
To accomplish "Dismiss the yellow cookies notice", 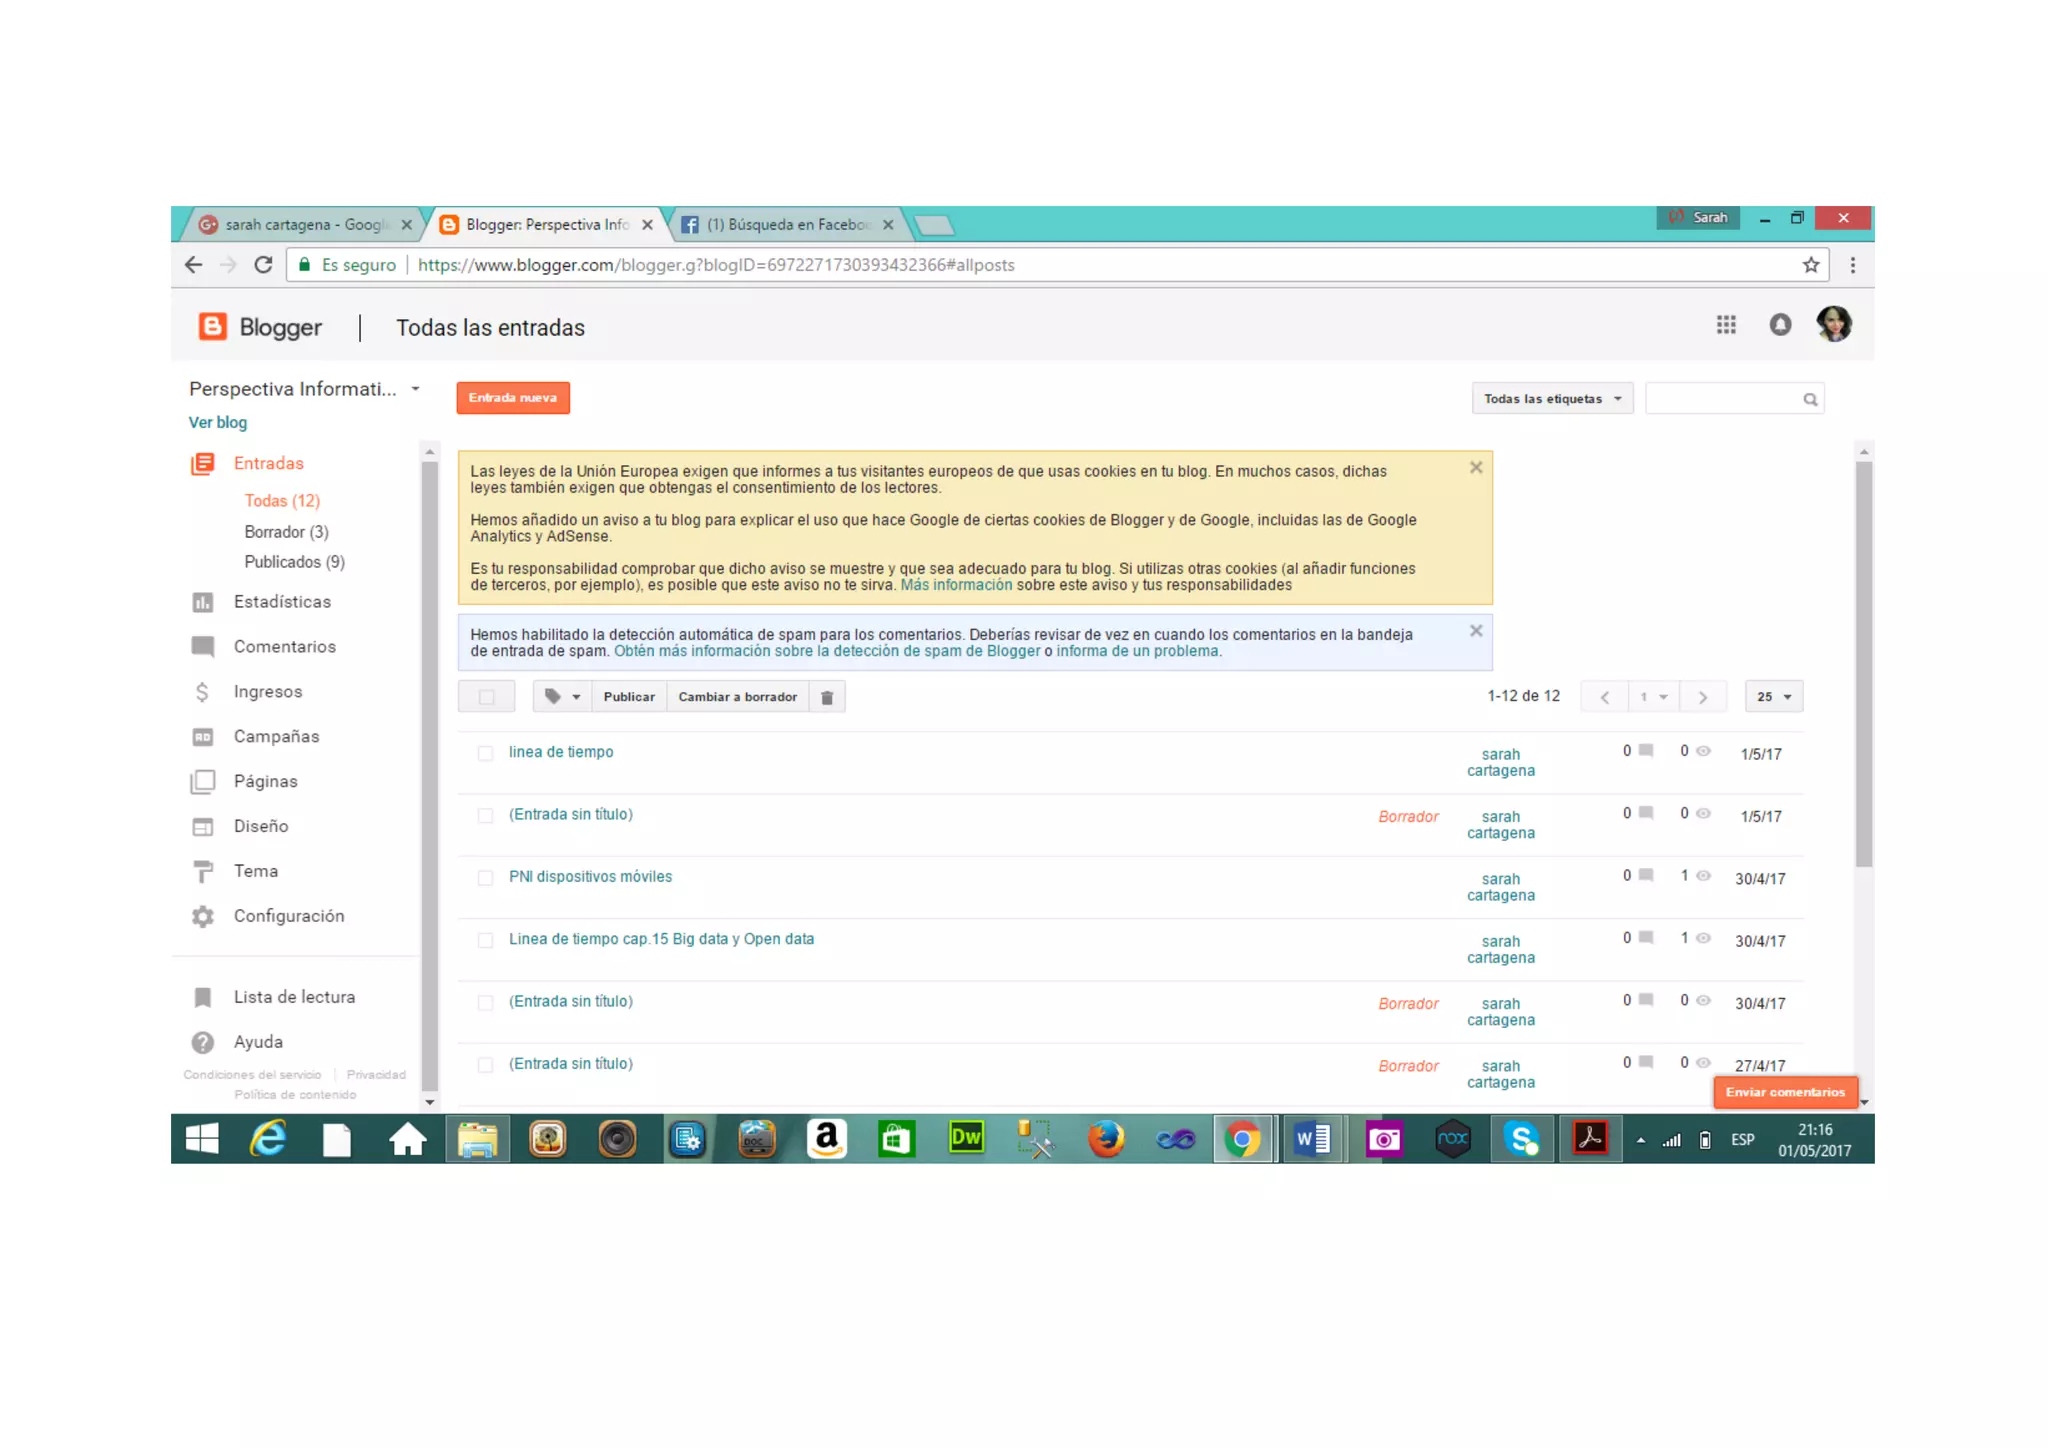I will [x=1476, y=468].
